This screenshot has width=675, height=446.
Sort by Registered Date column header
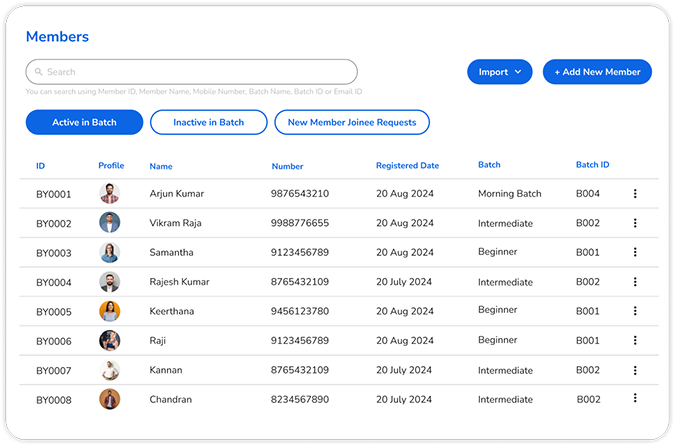[407, 165]
